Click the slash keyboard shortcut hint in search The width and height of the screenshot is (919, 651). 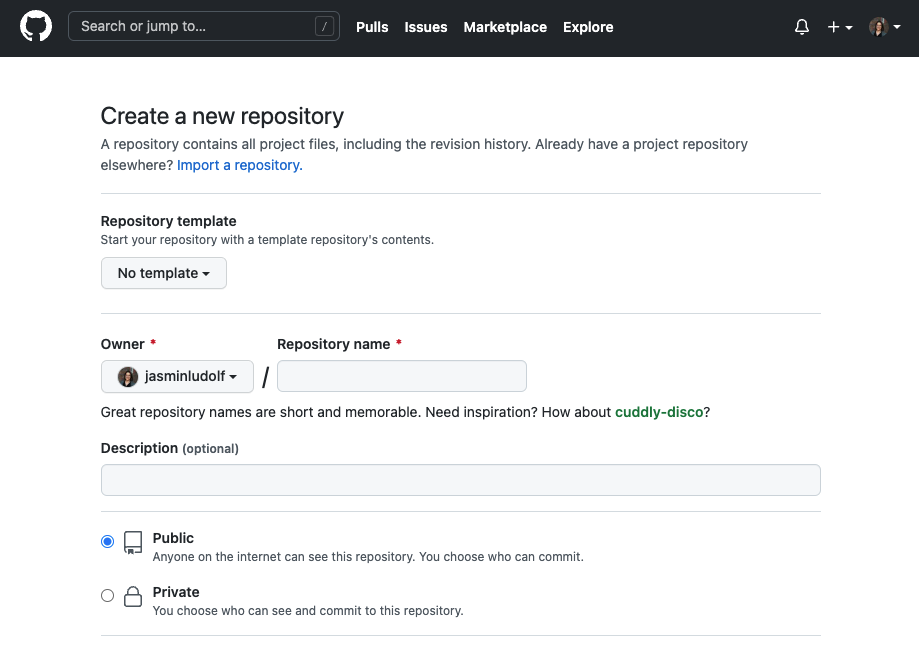tap(323, 27)
